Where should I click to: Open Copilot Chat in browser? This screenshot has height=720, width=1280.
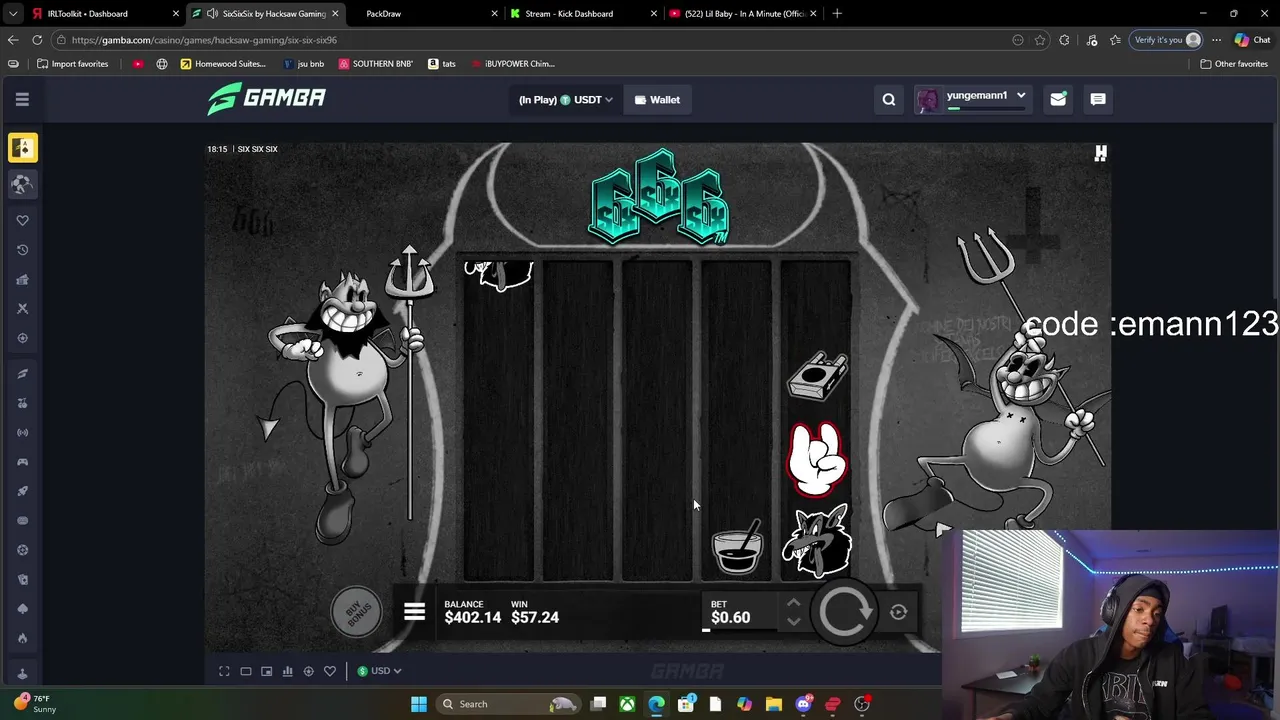[x=1252, y=40]
